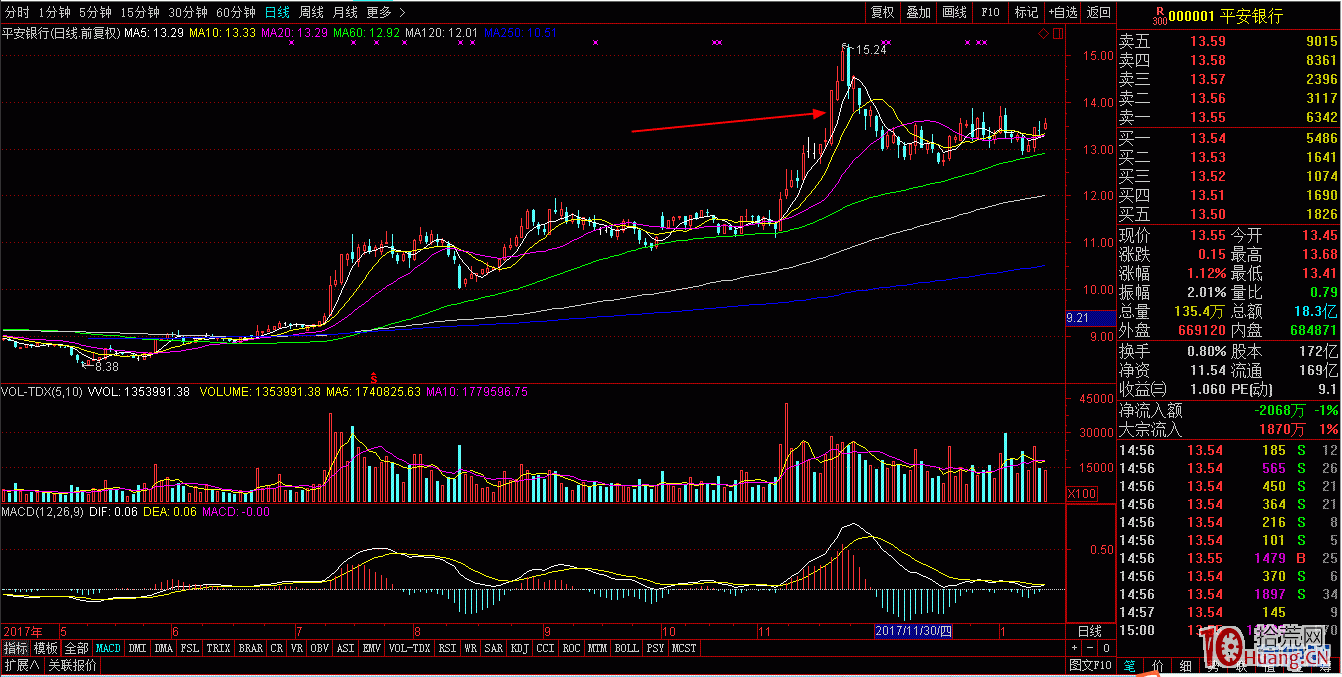Select the VR indicator

pos(297,648)
